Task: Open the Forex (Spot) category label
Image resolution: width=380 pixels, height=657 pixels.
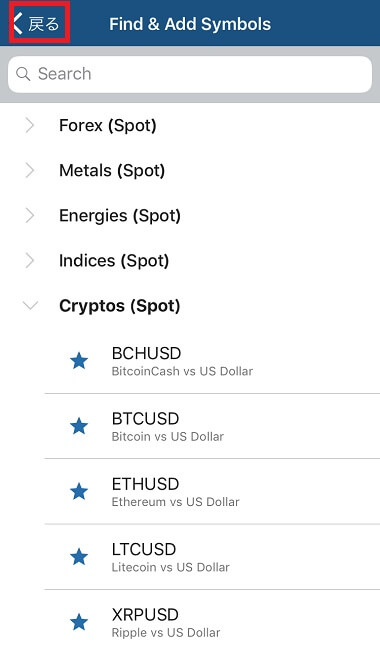Action: click(108, 126)
